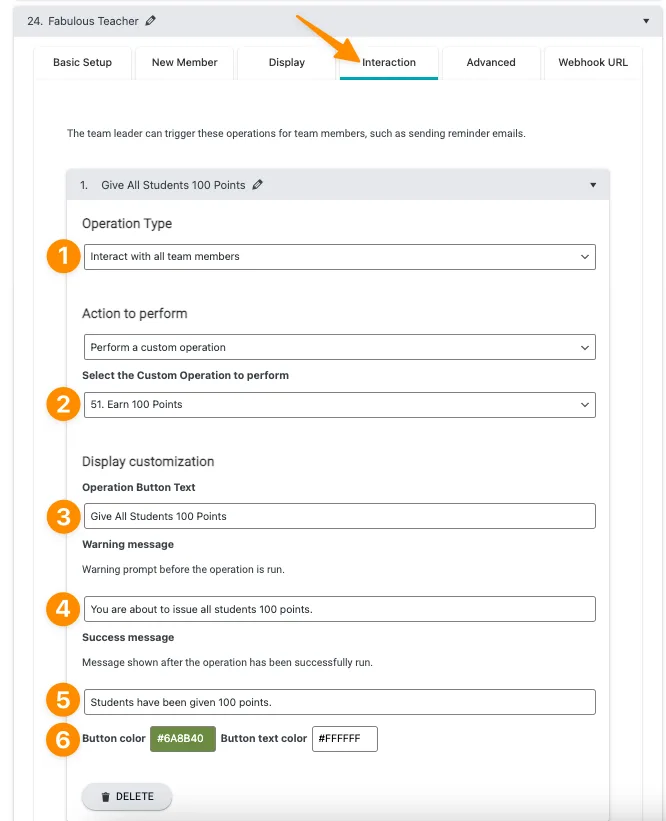The height and width of the screenshot is (821, 666).
Task: Select the Interaction tab
Action: click(x=389, y=63)
